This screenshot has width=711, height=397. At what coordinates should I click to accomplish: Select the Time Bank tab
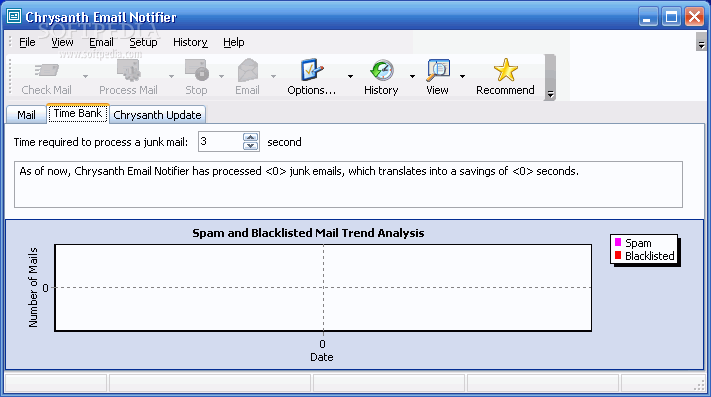pyautogui.click(x=78, y=113)
